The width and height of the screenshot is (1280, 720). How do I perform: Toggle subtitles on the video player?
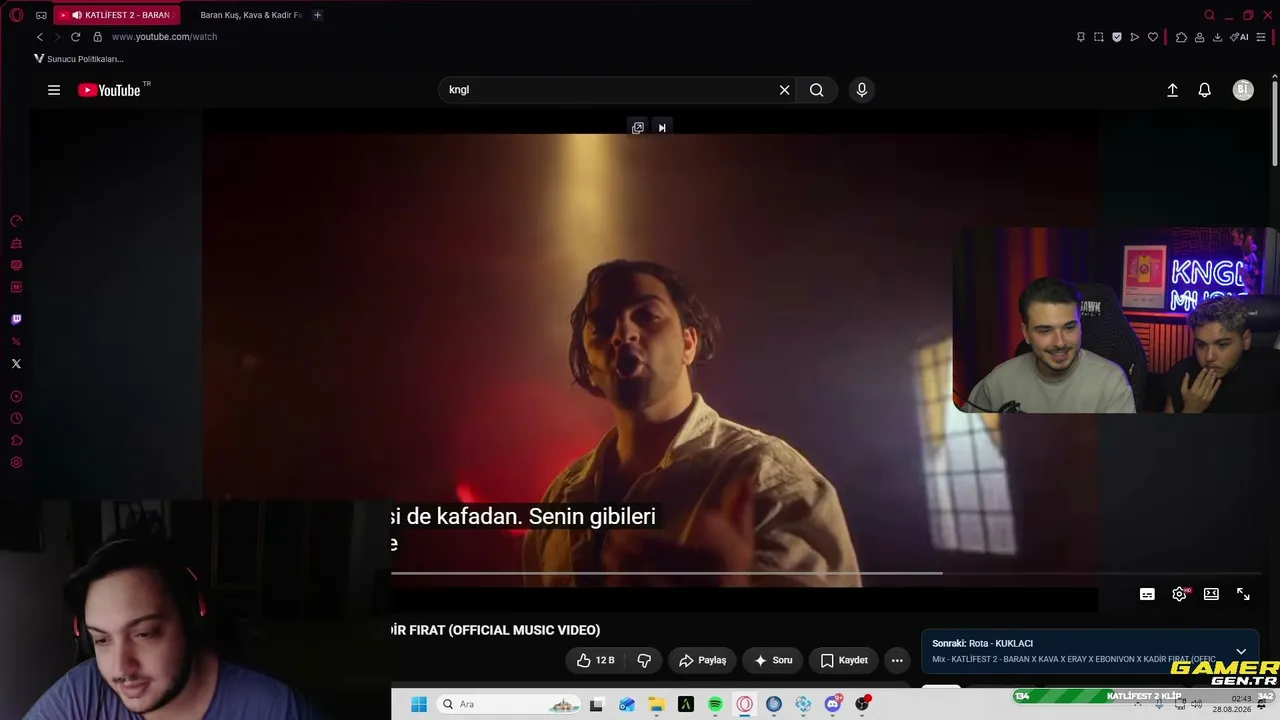pos(1147,594)
